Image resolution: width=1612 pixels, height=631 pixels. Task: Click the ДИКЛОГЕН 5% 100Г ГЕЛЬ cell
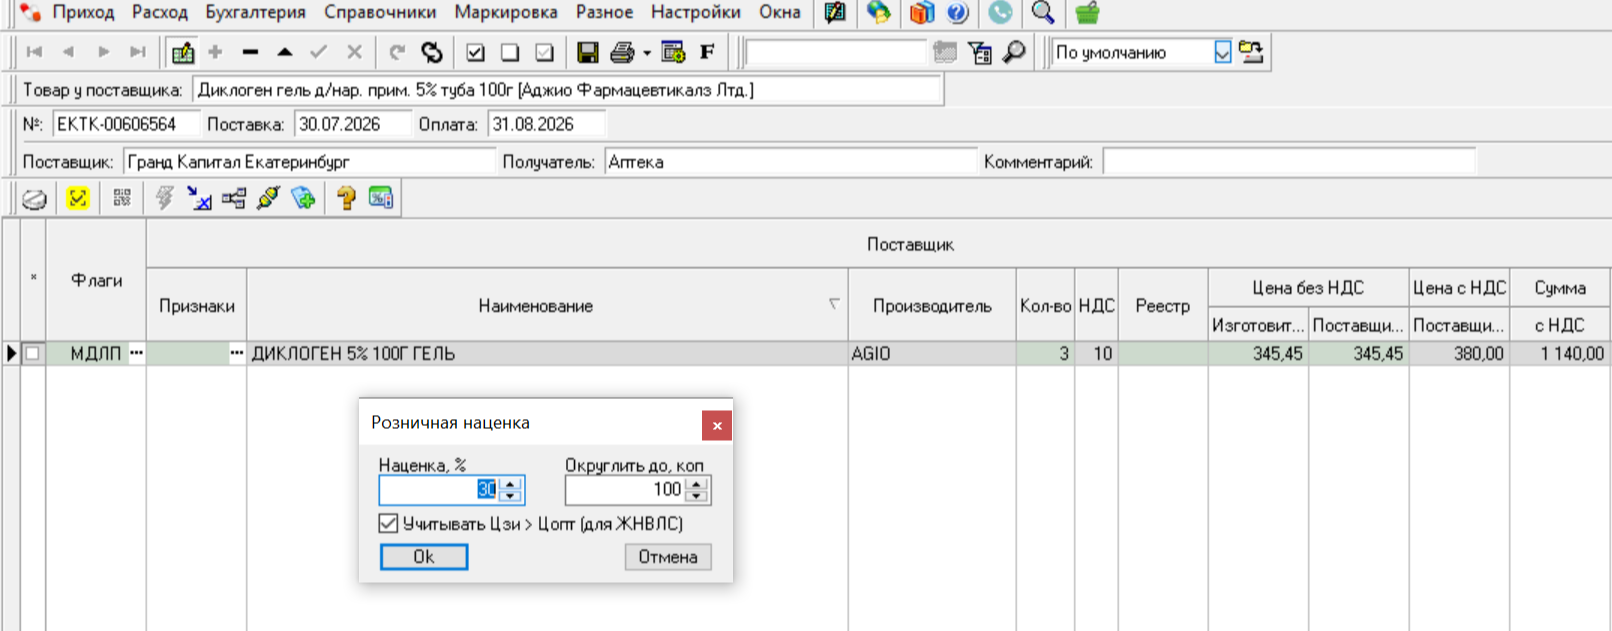coord(547,353)
